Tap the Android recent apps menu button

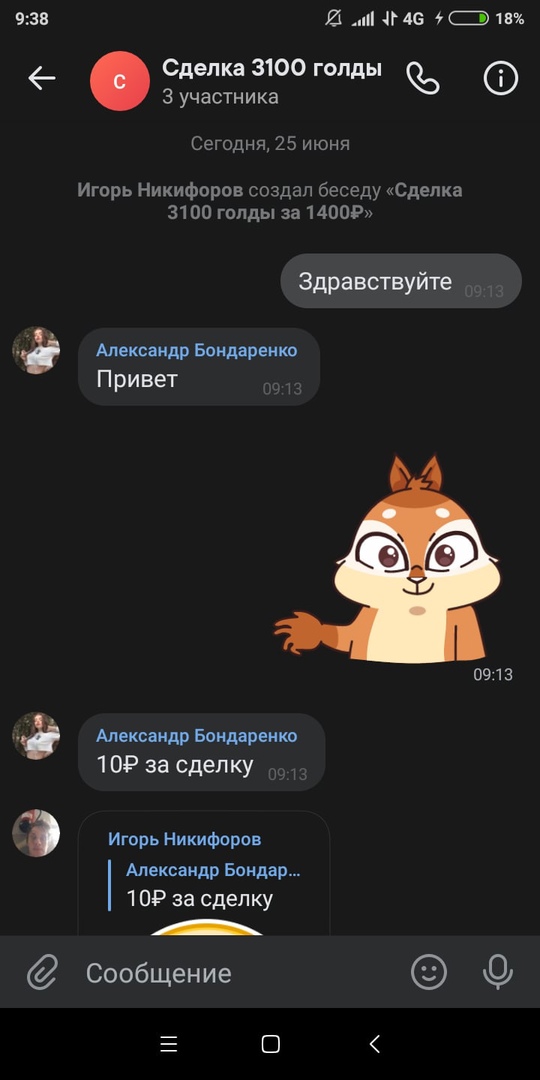pyautogui.click(x=169, y=1044)
